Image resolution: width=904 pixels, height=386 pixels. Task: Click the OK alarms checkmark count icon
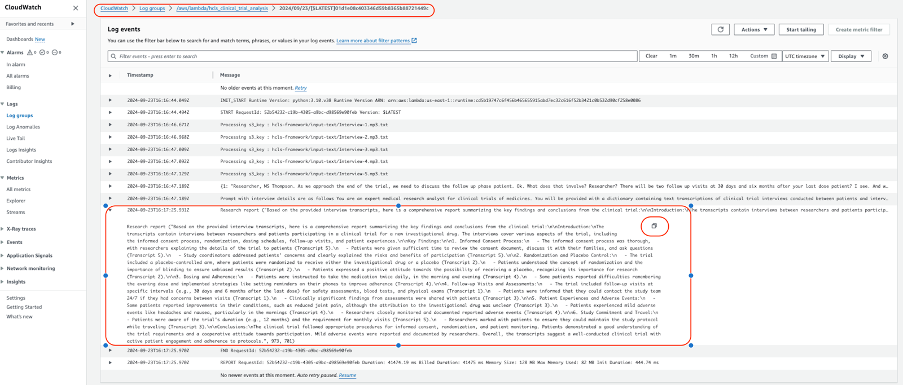[x=43, y=52]
